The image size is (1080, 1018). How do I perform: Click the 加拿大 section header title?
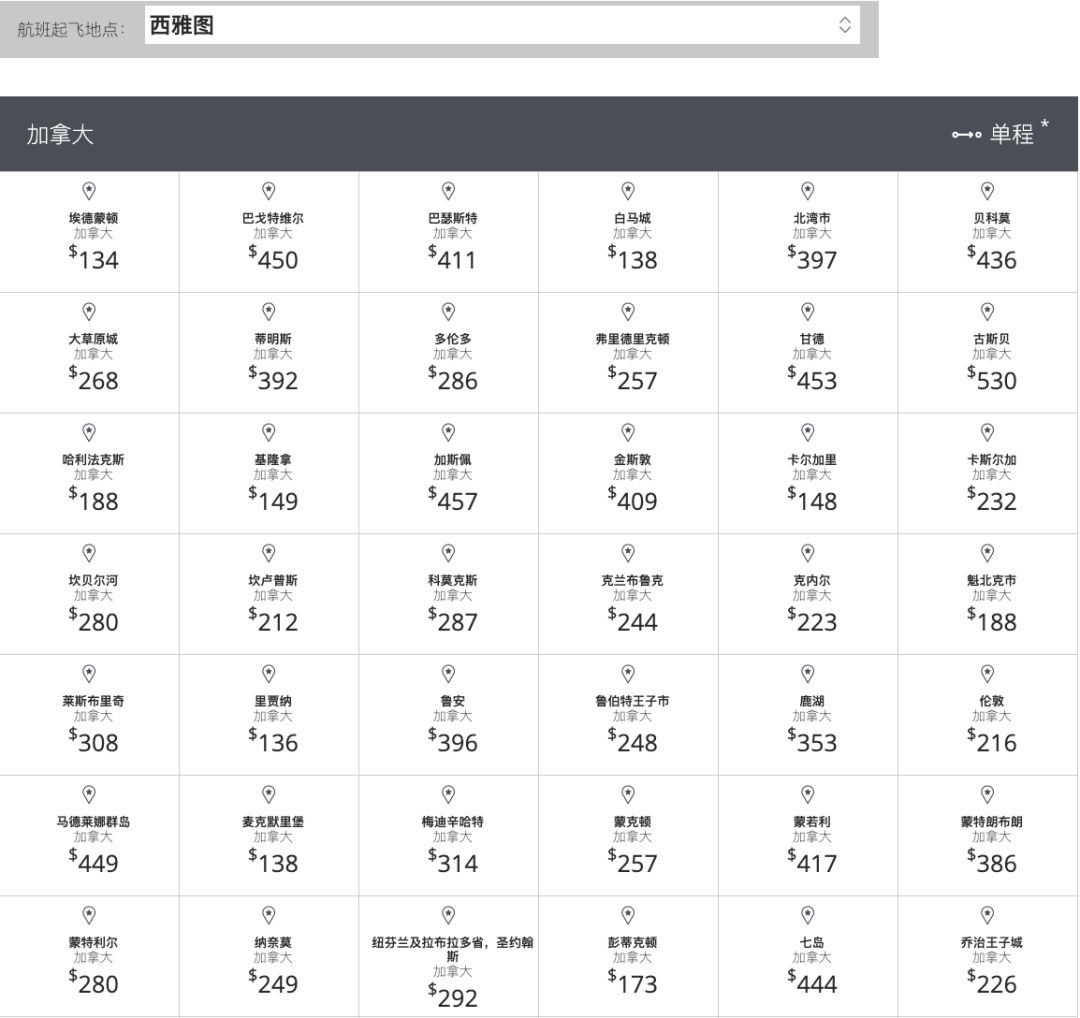point(60,134)
